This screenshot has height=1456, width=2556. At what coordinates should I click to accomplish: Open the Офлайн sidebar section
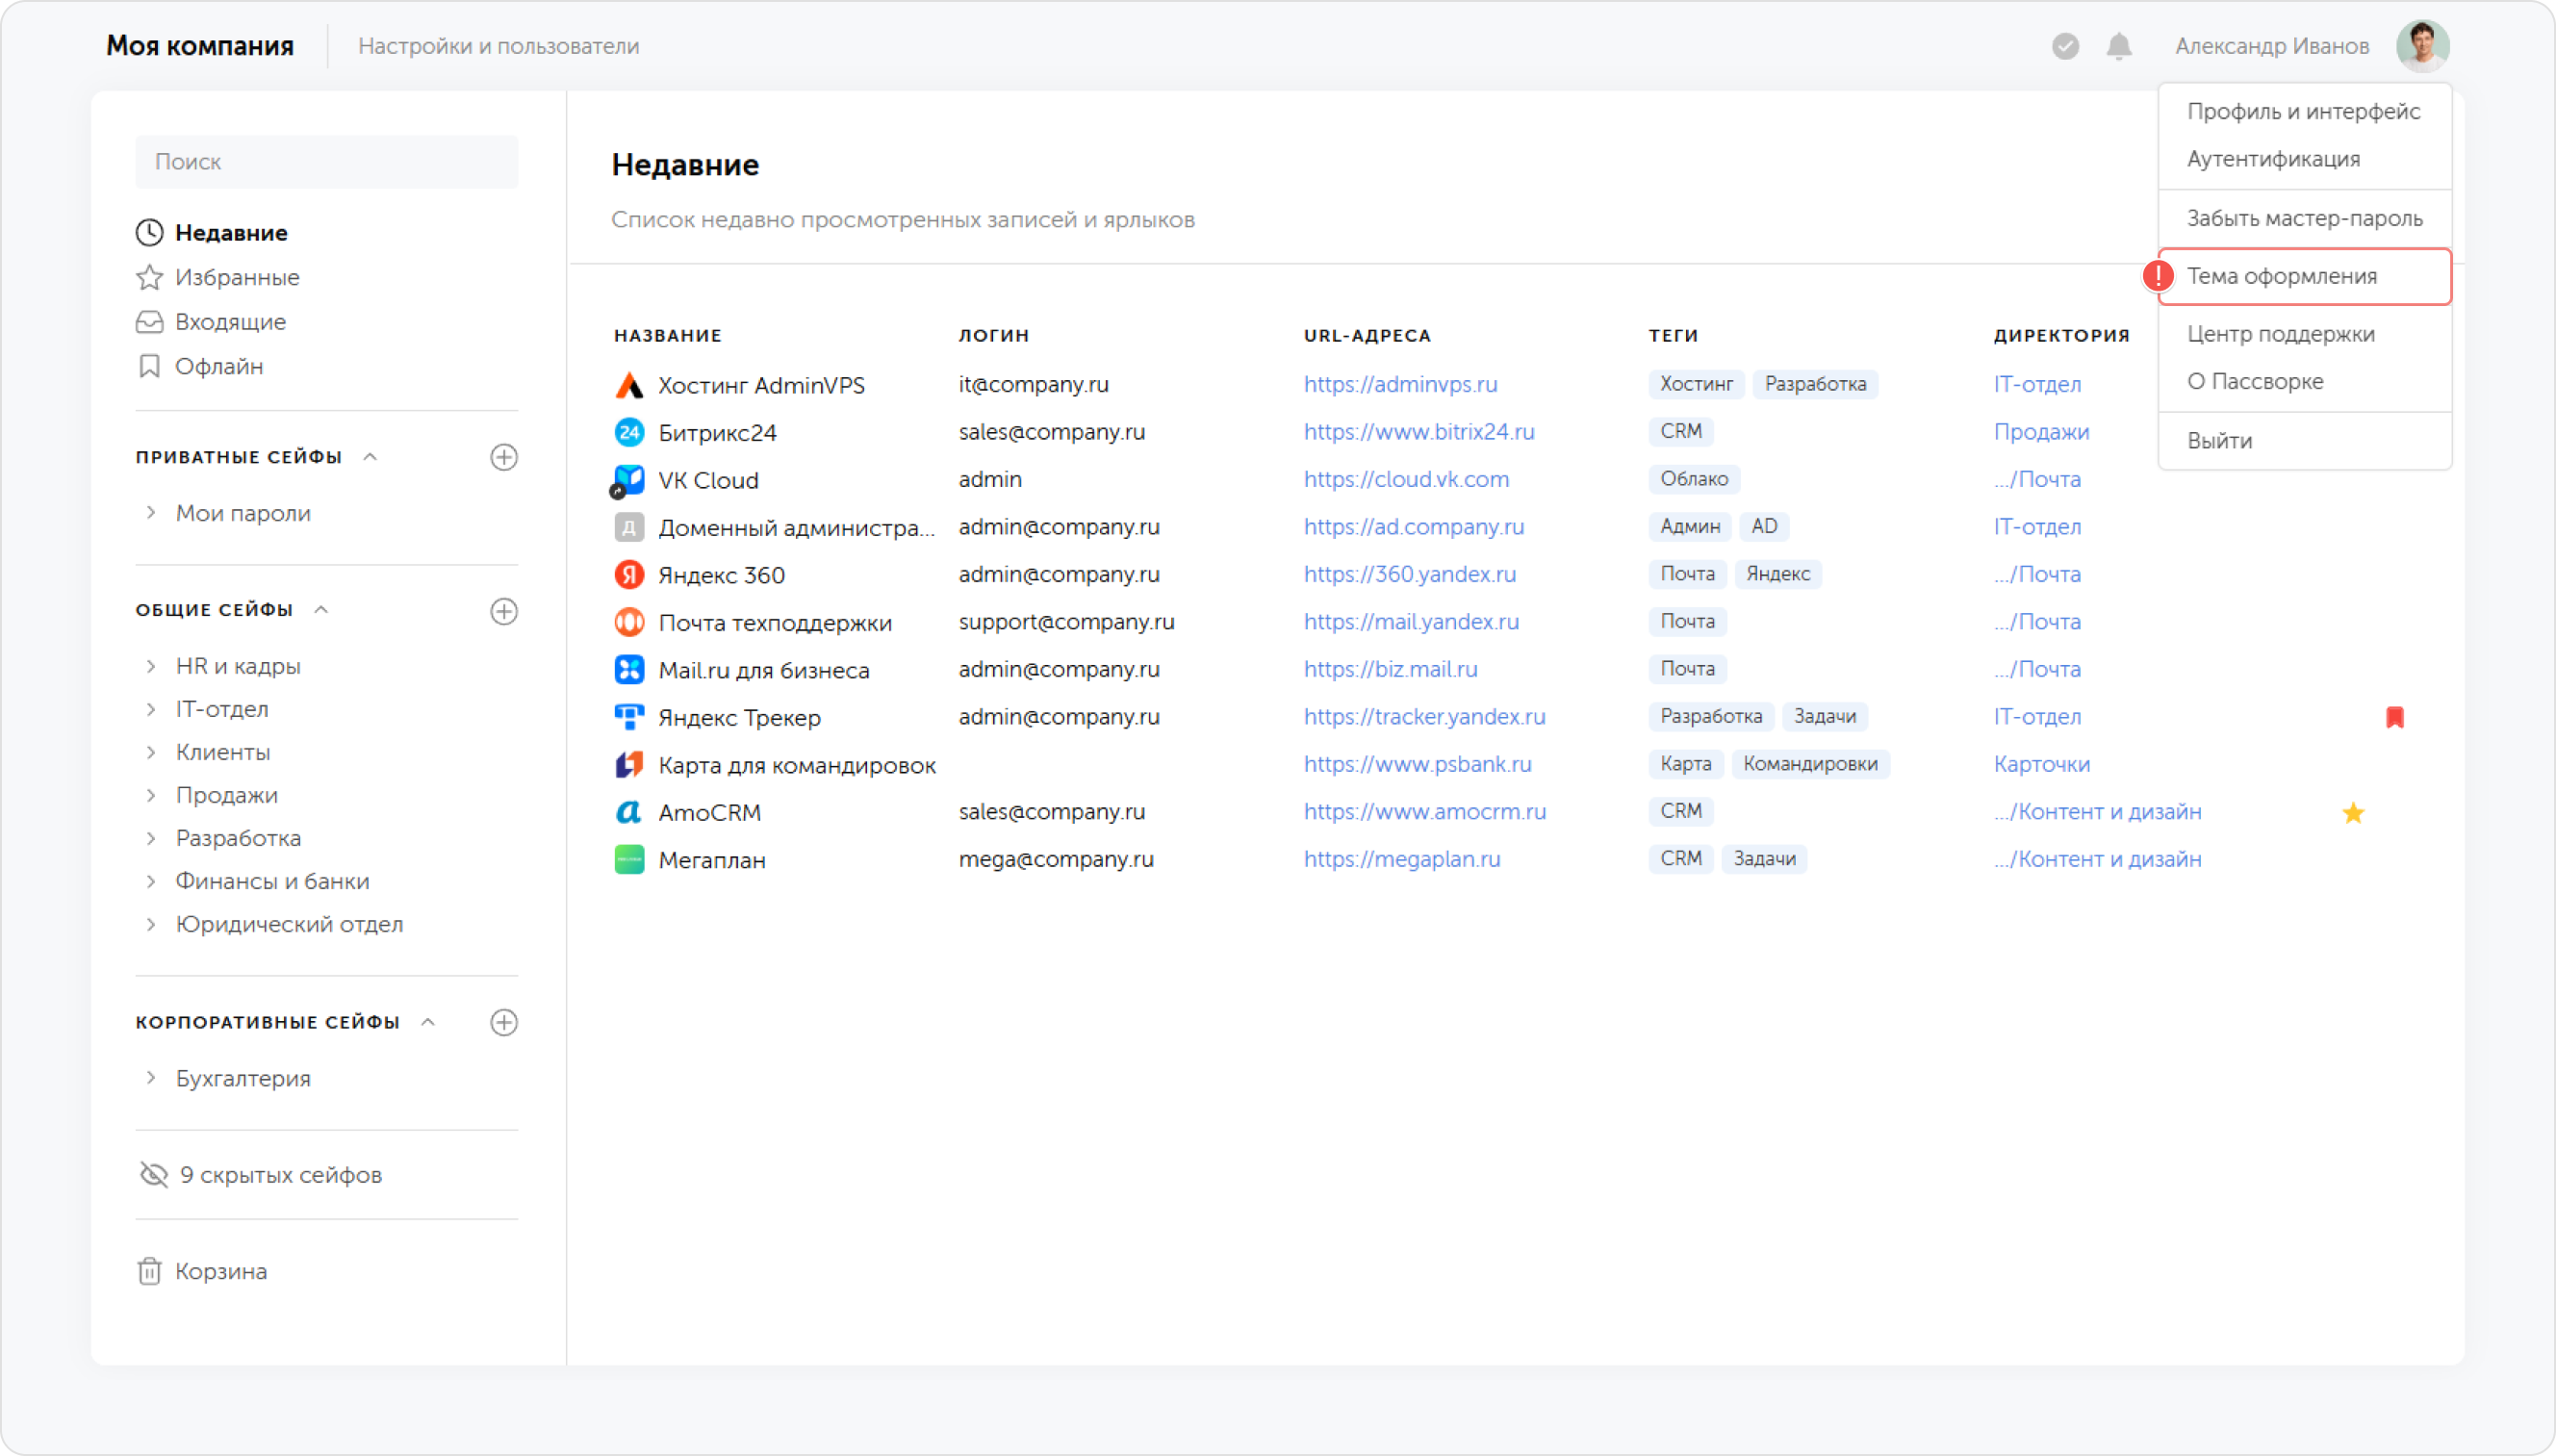pyautogui.click(x=200, y=367)
